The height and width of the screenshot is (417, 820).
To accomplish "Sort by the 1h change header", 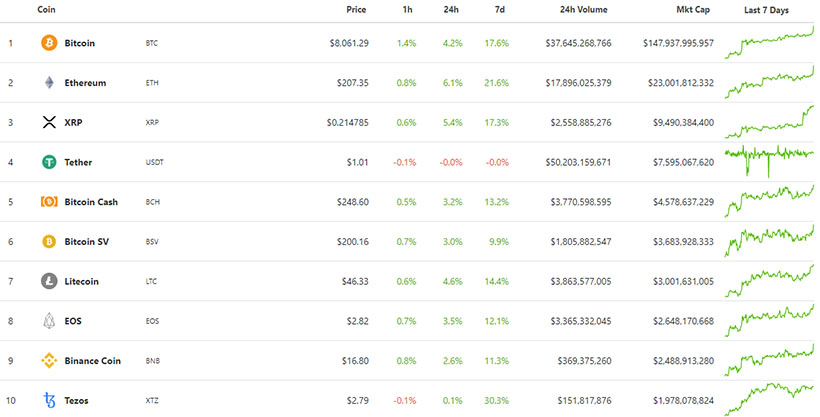I will click(407, 9).
